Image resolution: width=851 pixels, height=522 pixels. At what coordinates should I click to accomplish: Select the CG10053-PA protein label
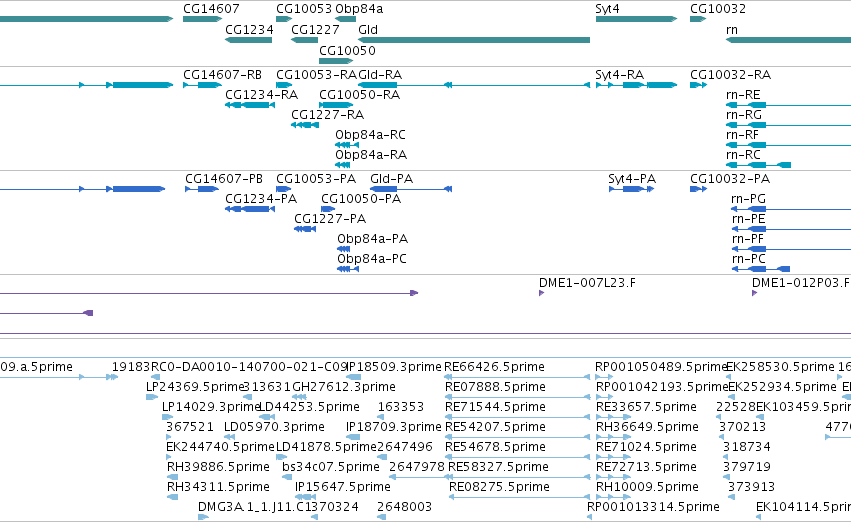point(316,179)
